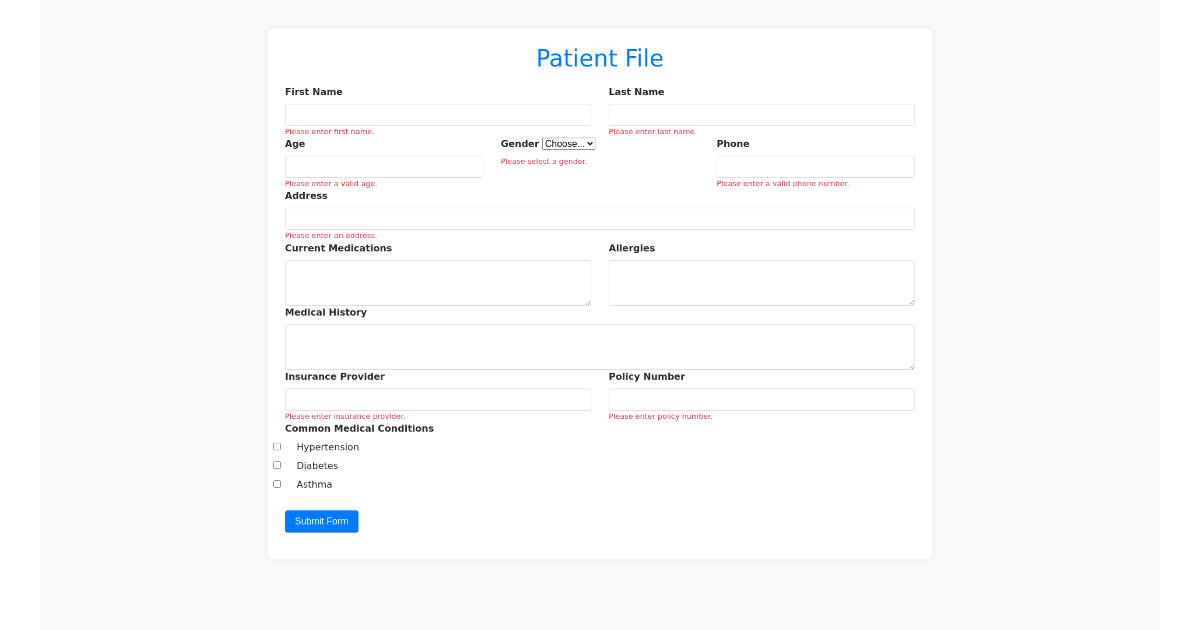Click the Policy Number input field
Image resolution: width=1200 pixels, height=630 pixels.
[x=762, y=399]
